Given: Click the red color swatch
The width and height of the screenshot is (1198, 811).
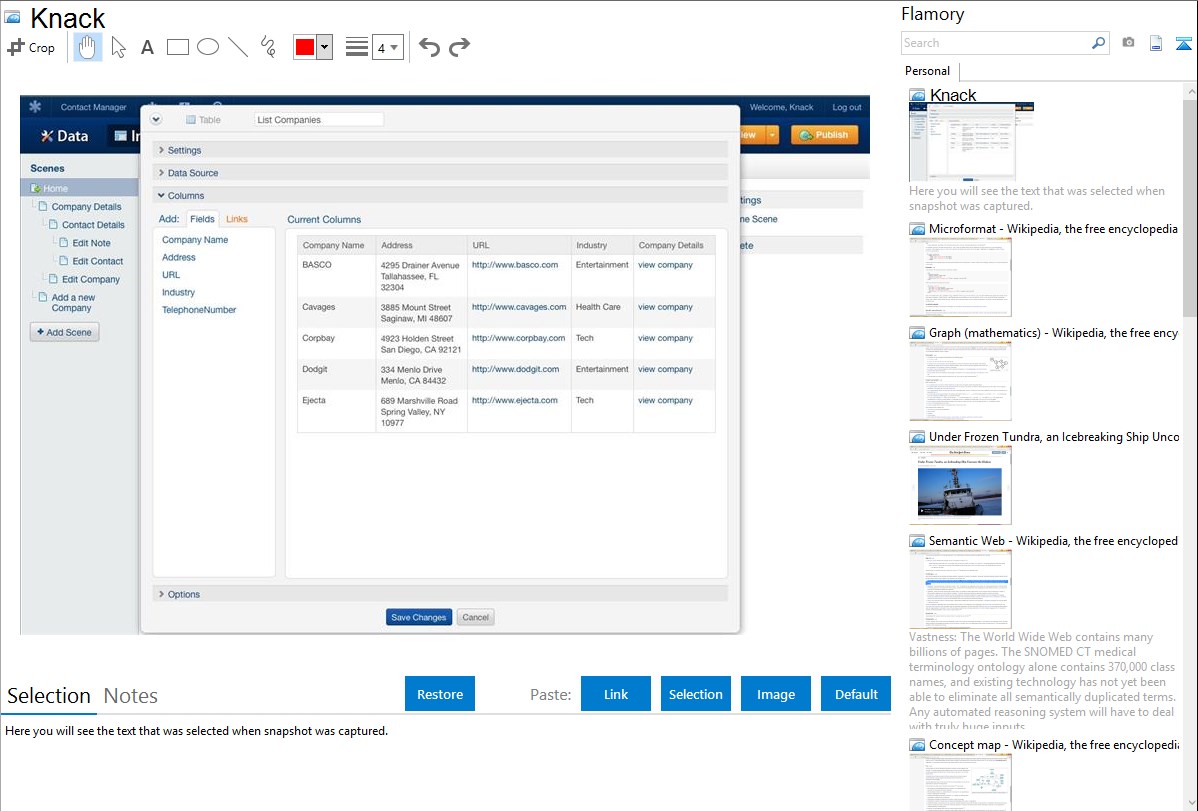Looking at the screenshot, I should pos(304,47).
